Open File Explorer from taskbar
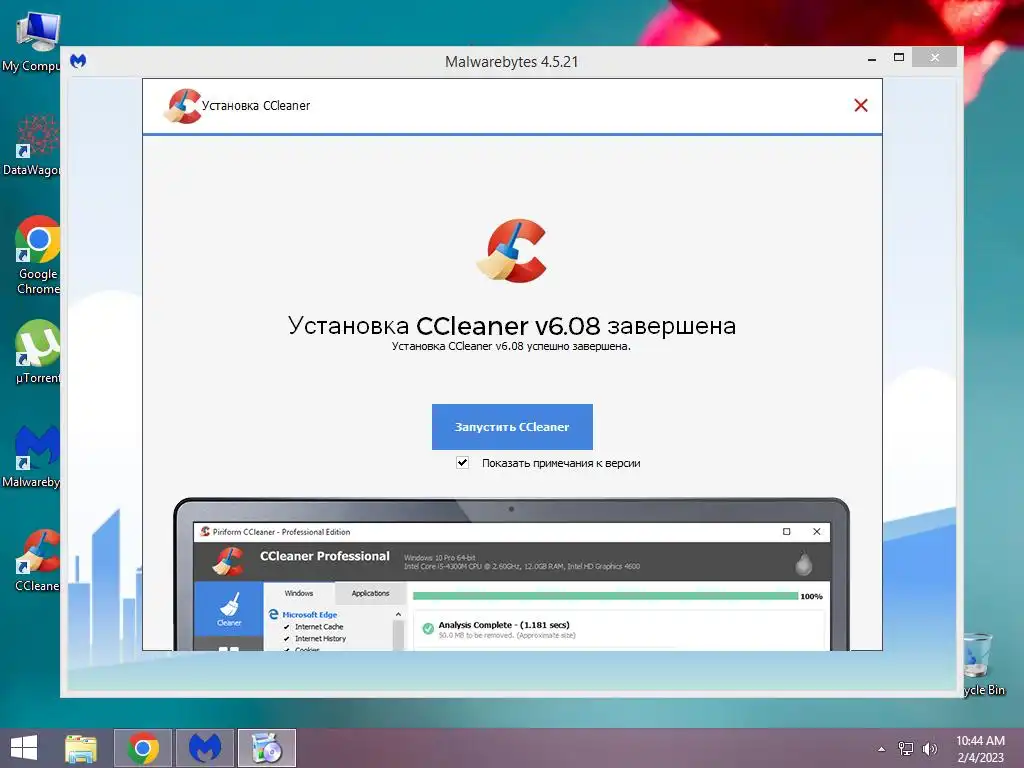 pos(81,748)
